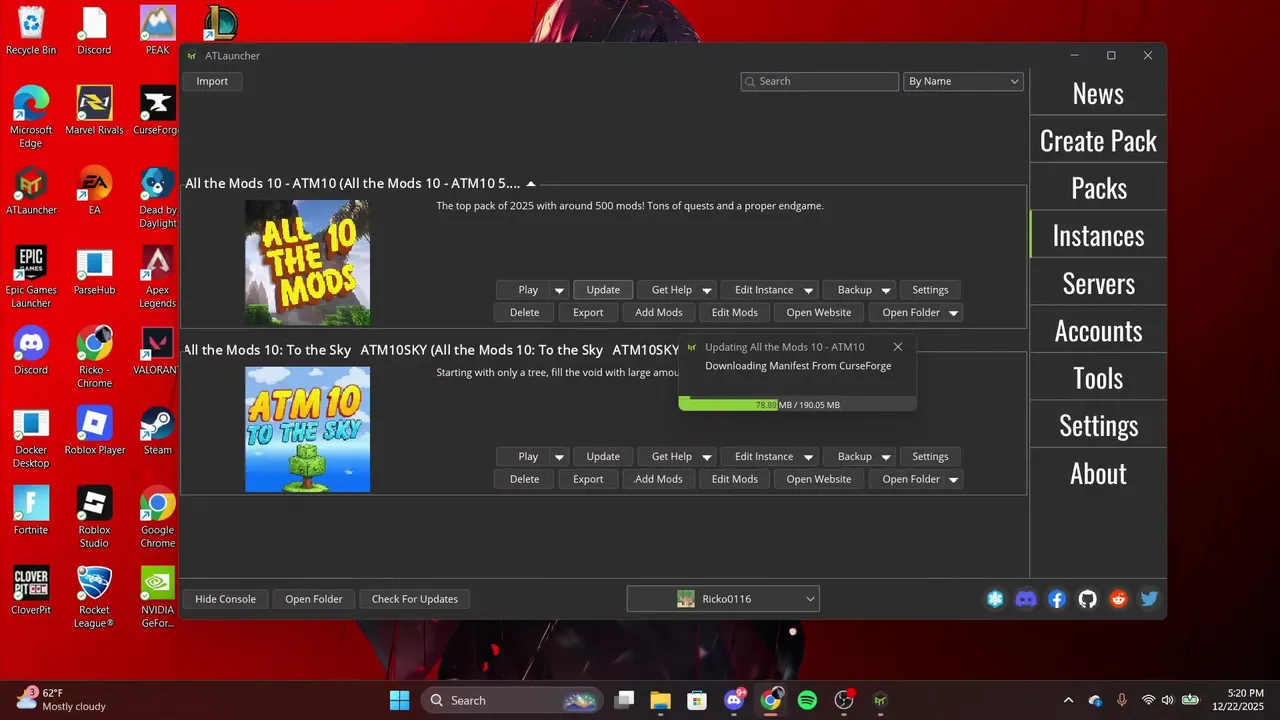Click Delete for the To the Sky instance
Viewport: 1280px width, 720px height.
pos(524,480)
